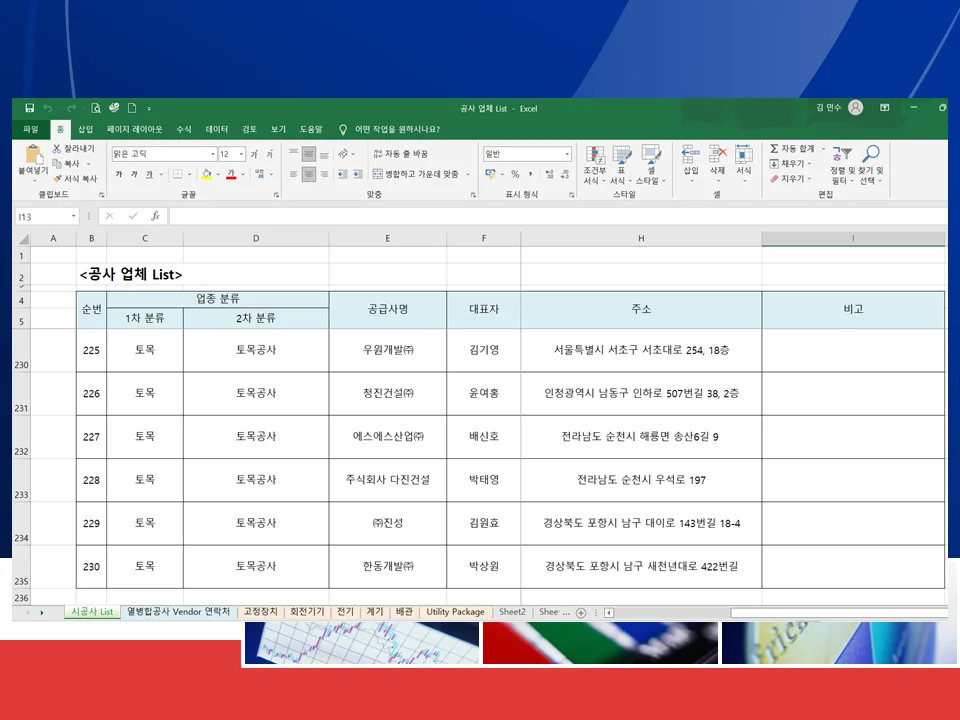Click the red font color swatch

[x=231, y=174]
